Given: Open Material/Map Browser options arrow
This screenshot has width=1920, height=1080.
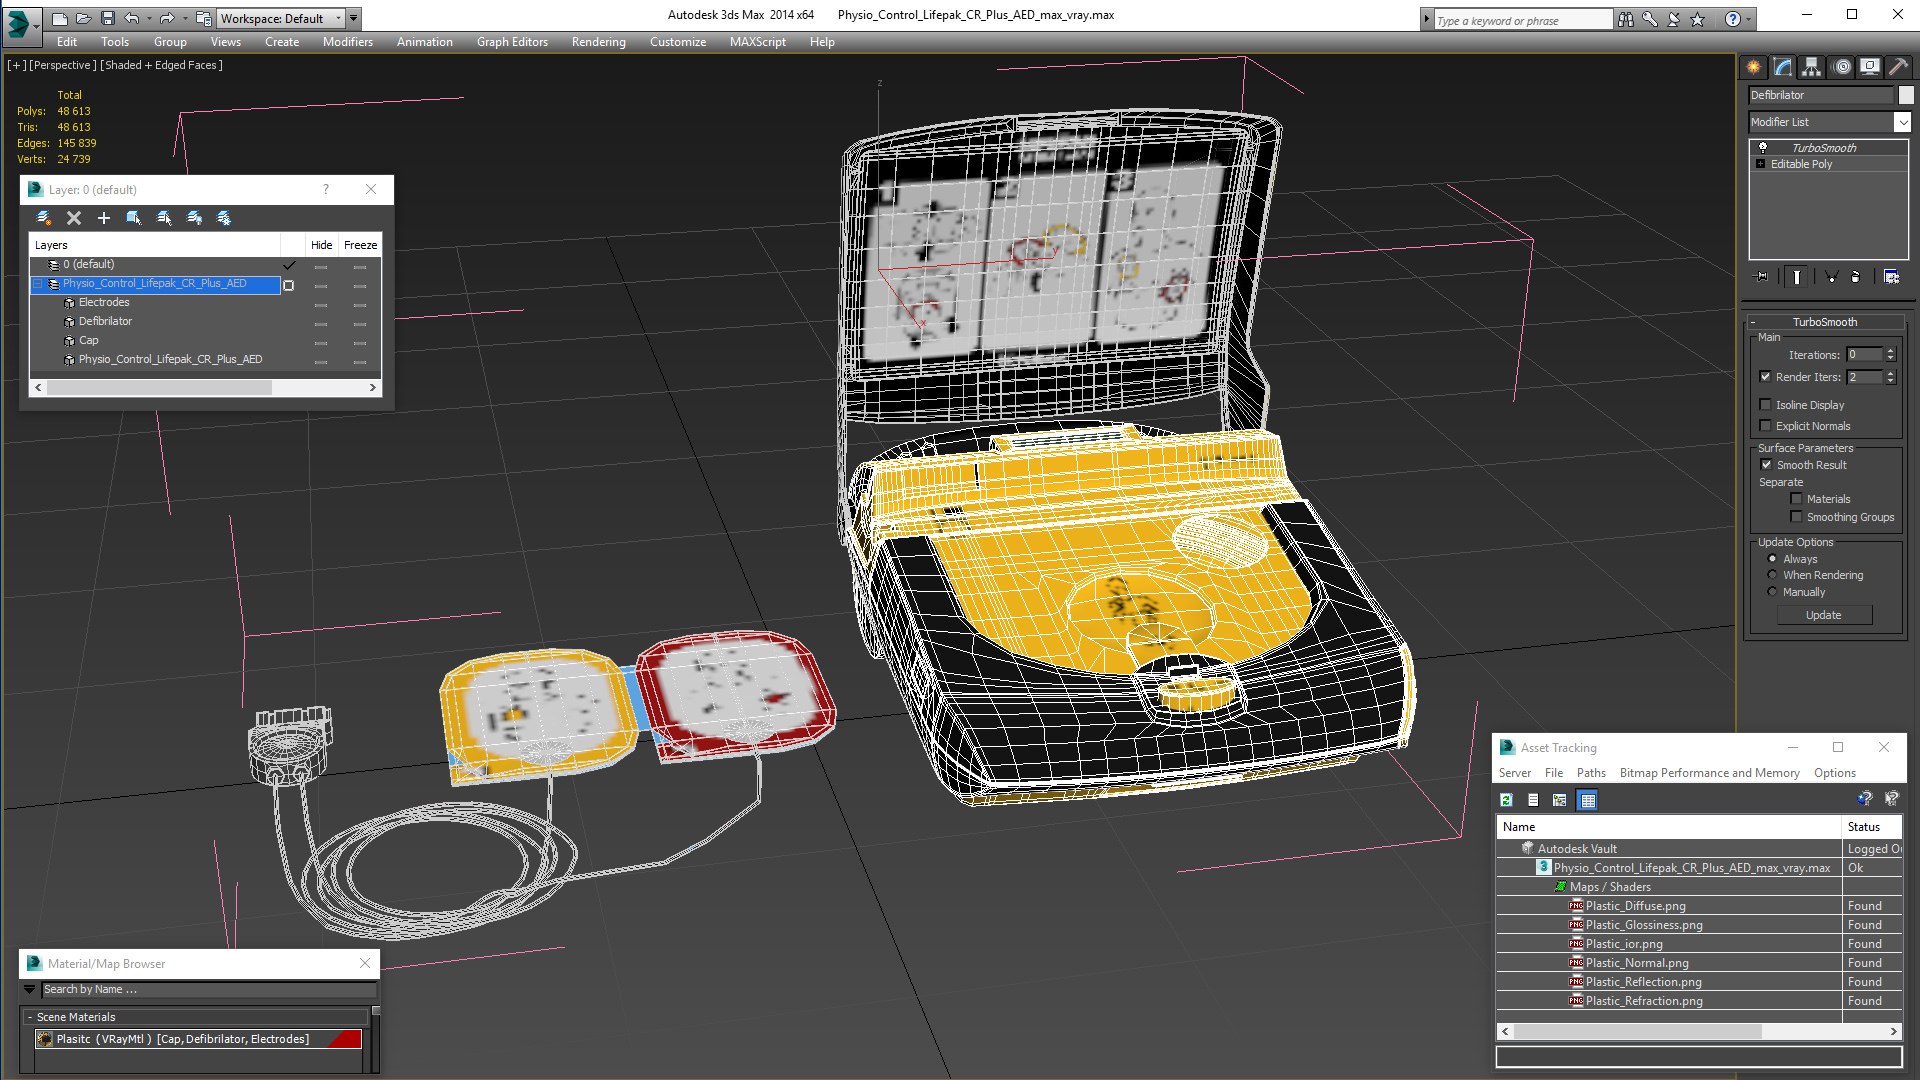Looking at the screenshot, I should [30, 989].
